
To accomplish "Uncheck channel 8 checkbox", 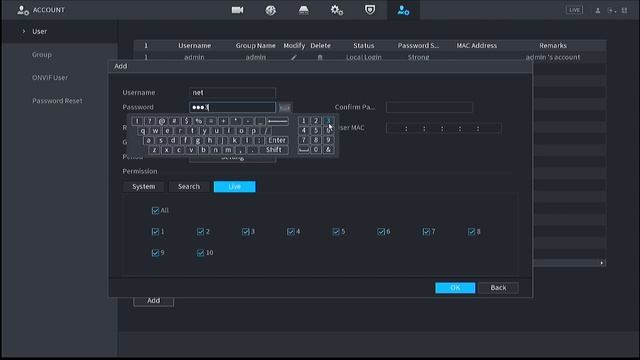I will tap(471, 232).
